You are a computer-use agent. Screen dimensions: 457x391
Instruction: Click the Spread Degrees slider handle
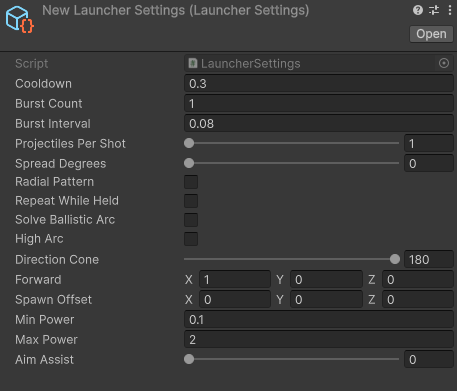click(189, 163)
